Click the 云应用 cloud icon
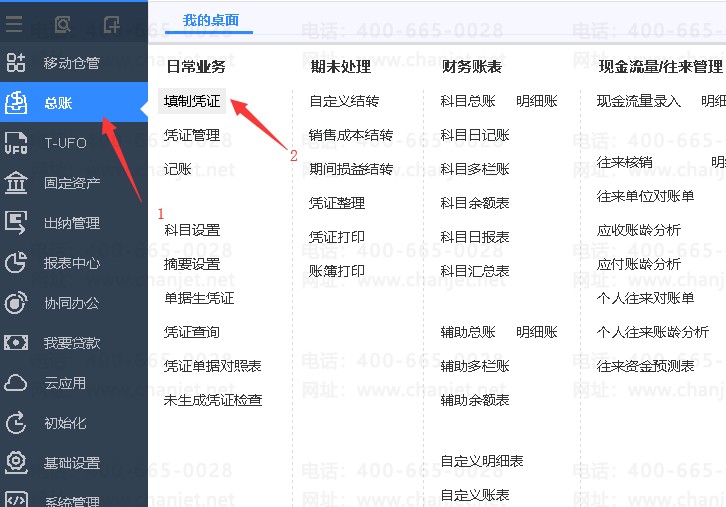Screen dimensions: 726x507 16,383
